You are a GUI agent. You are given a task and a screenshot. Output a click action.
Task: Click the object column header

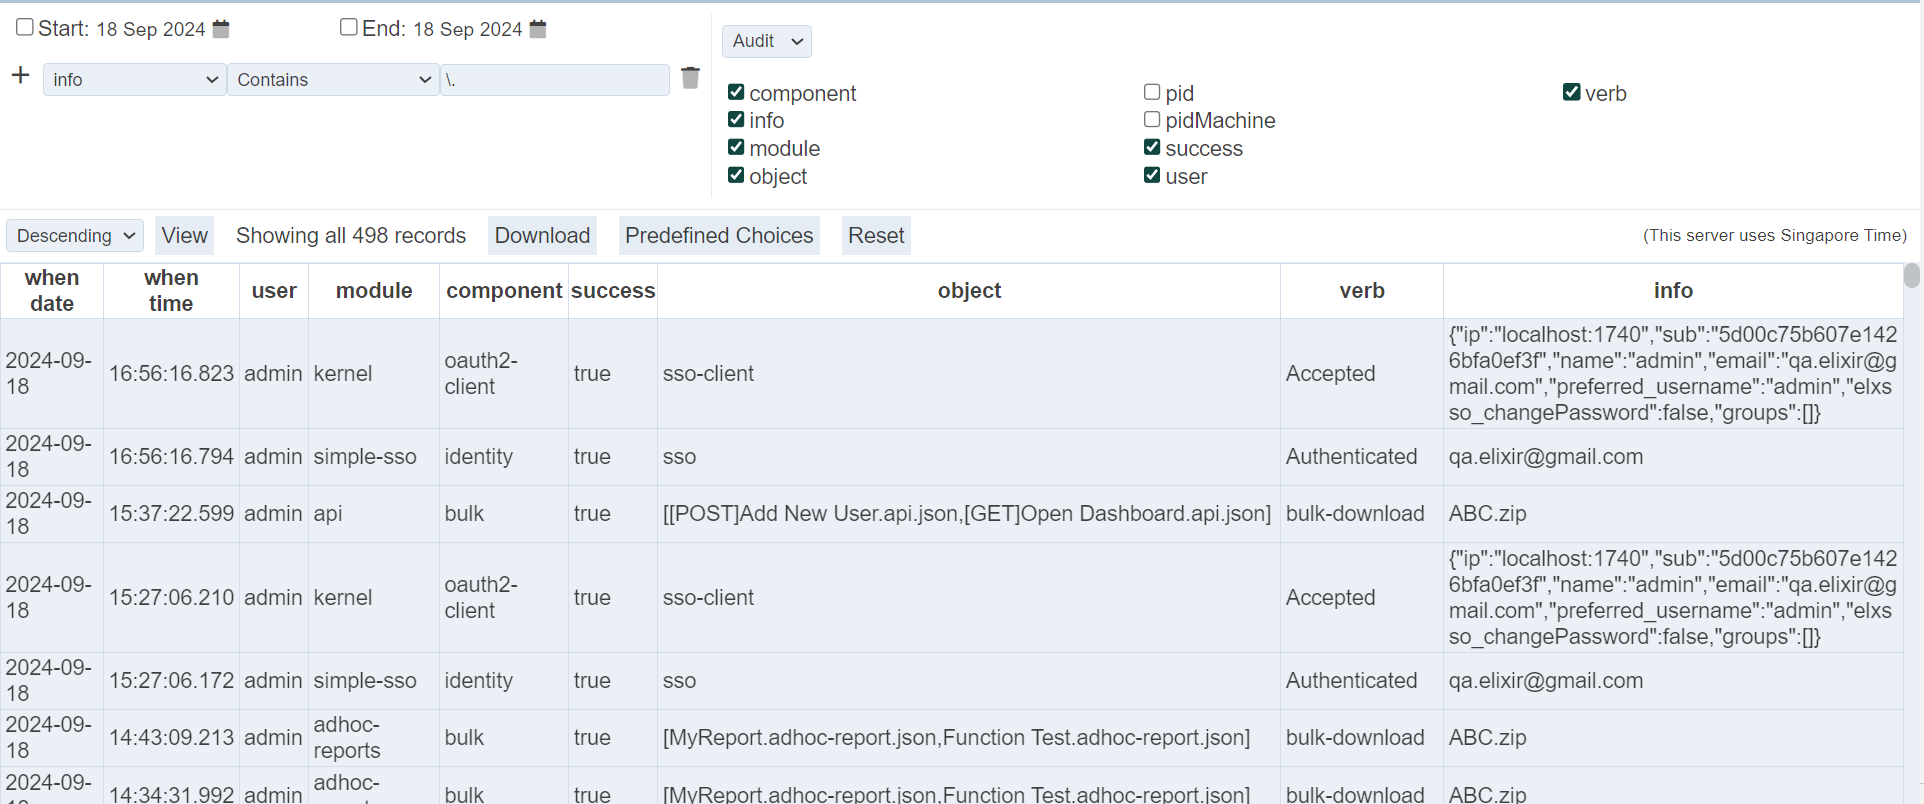pos(968,291)
